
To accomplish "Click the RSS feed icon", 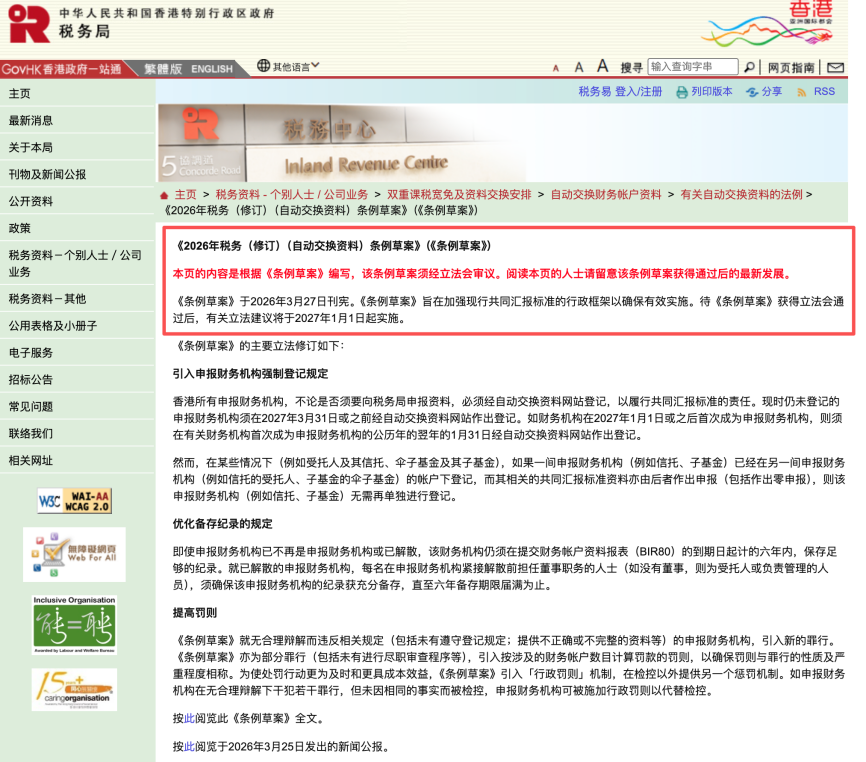I will coord(802,91).
